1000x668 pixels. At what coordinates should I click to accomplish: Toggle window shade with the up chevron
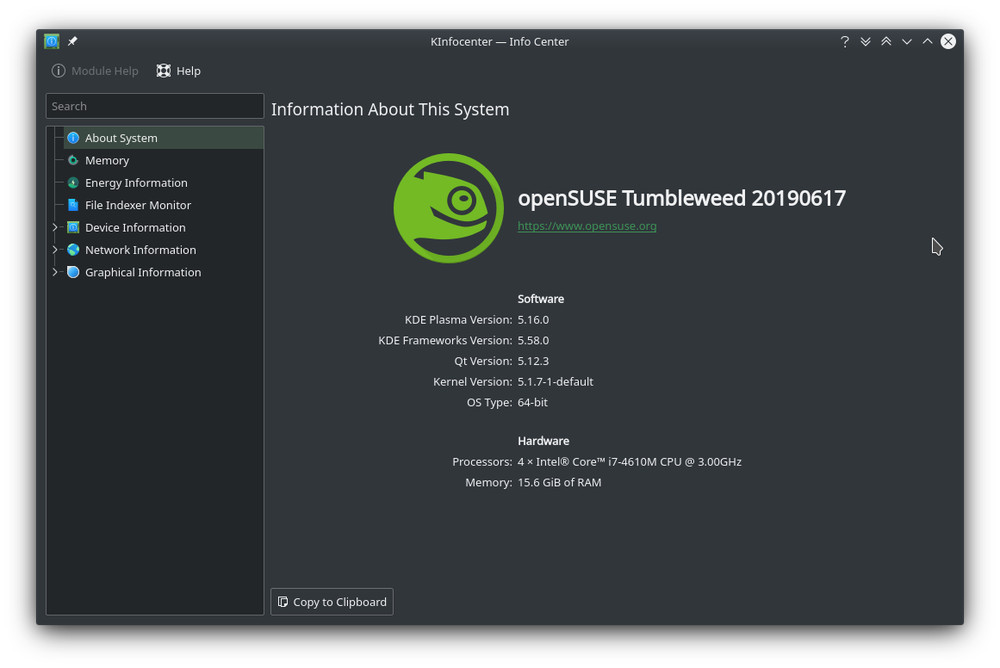click(927, 41)
